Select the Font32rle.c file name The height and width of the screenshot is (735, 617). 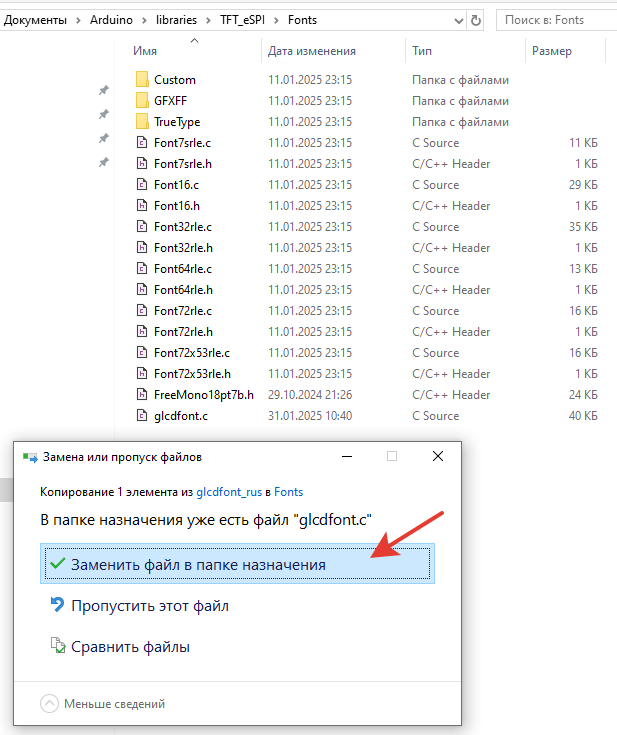point(183,226)
